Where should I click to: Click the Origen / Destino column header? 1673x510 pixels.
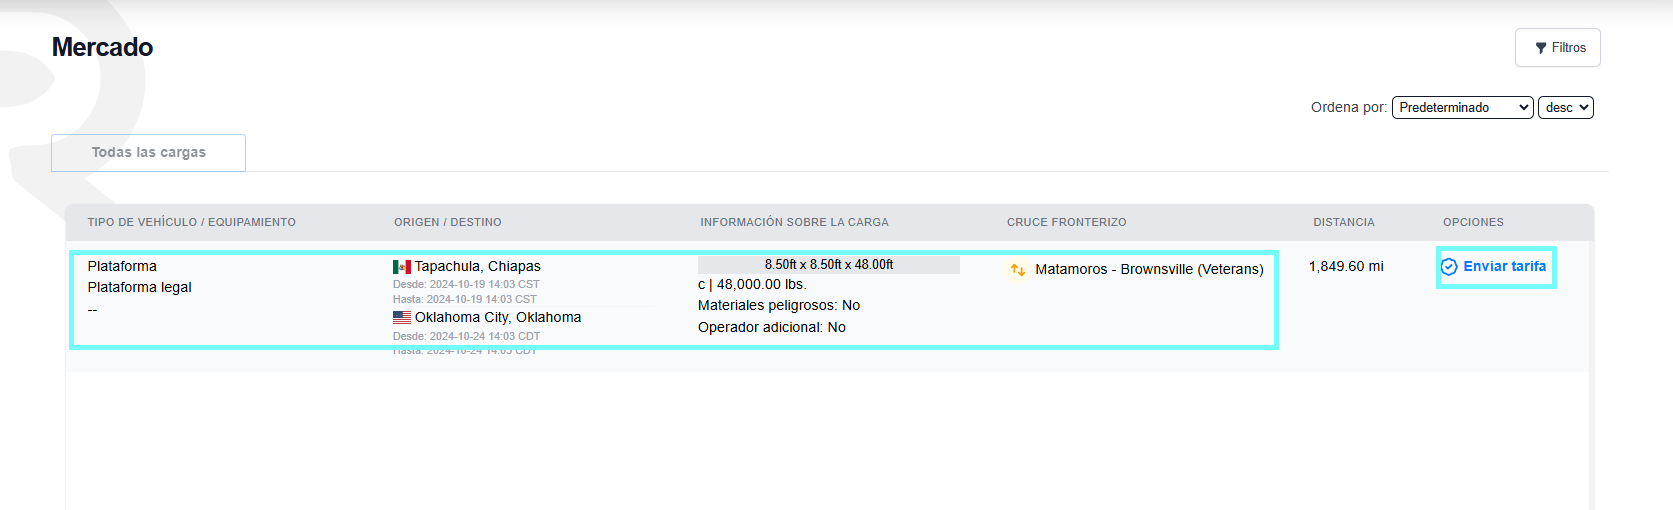(447, 222)
